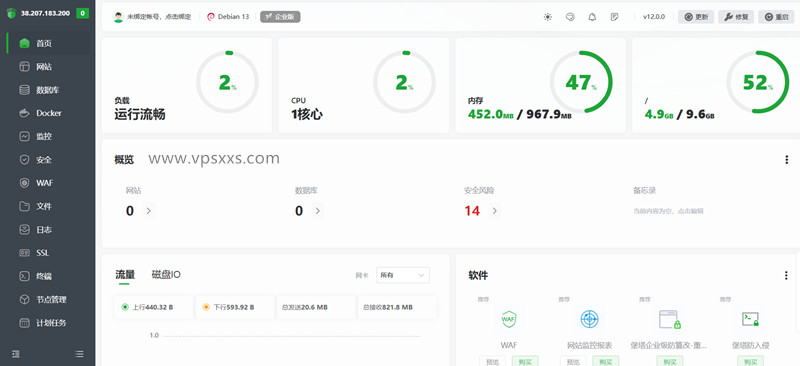Go to 终端 in the sidebar

(44, 276)
